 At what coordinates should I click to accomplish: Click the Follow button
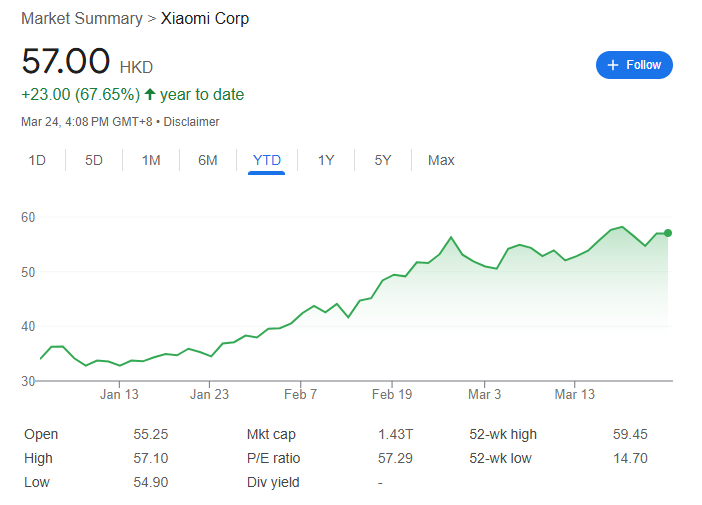point(634,65)
